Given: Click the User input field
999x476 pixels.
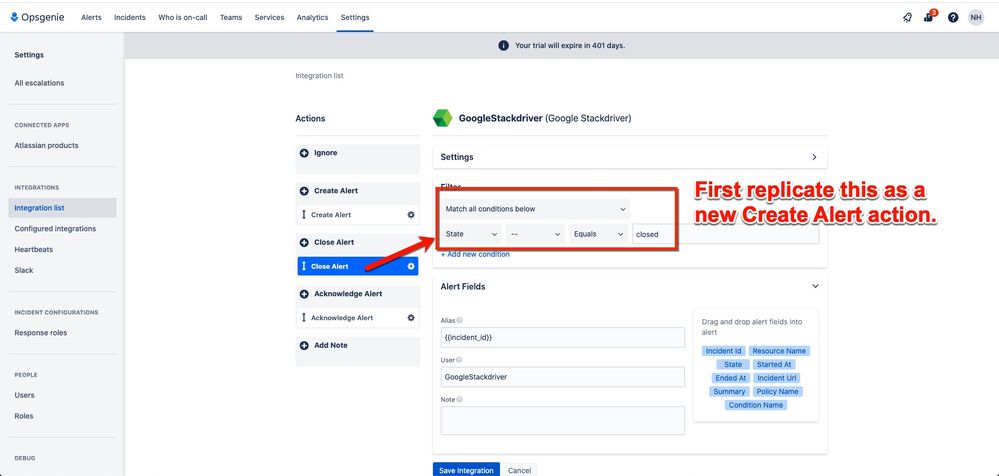Looking at the screenshot, I should (563, 377).
